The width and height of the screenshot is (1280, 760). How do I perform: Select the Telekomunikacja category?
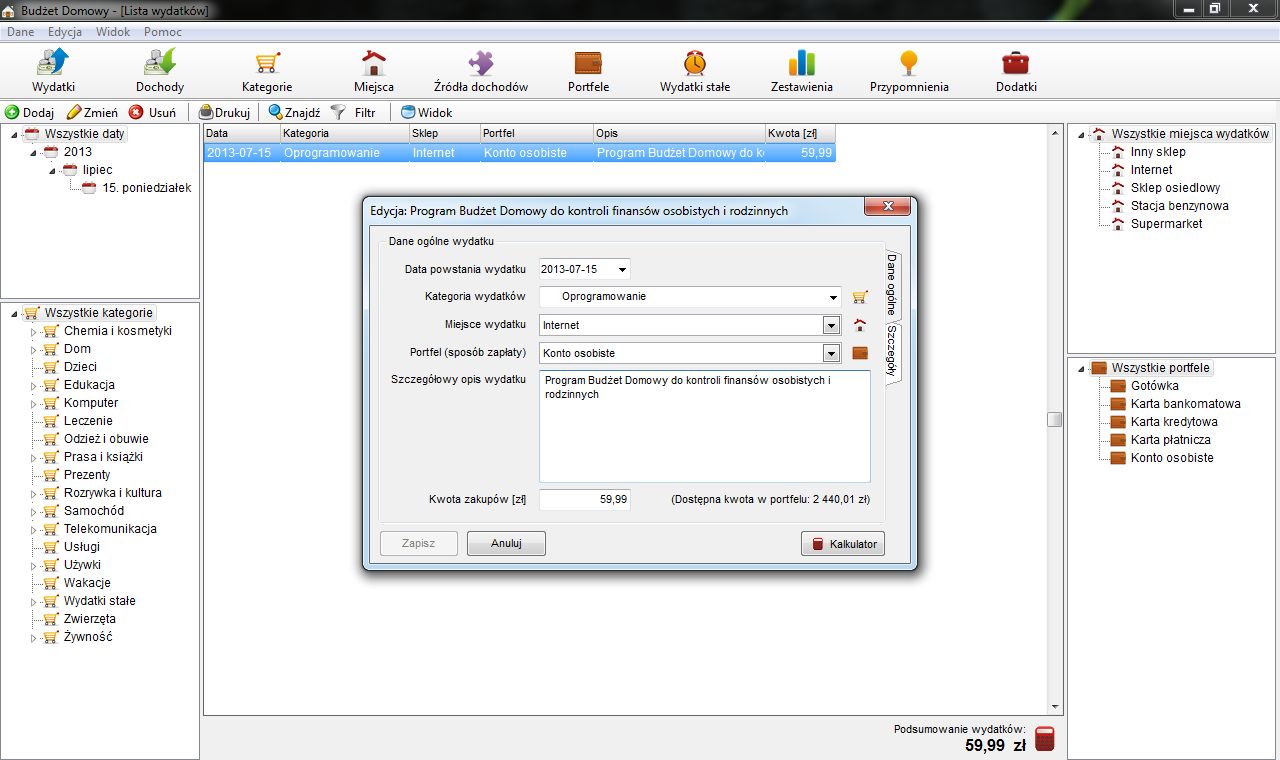110,529
